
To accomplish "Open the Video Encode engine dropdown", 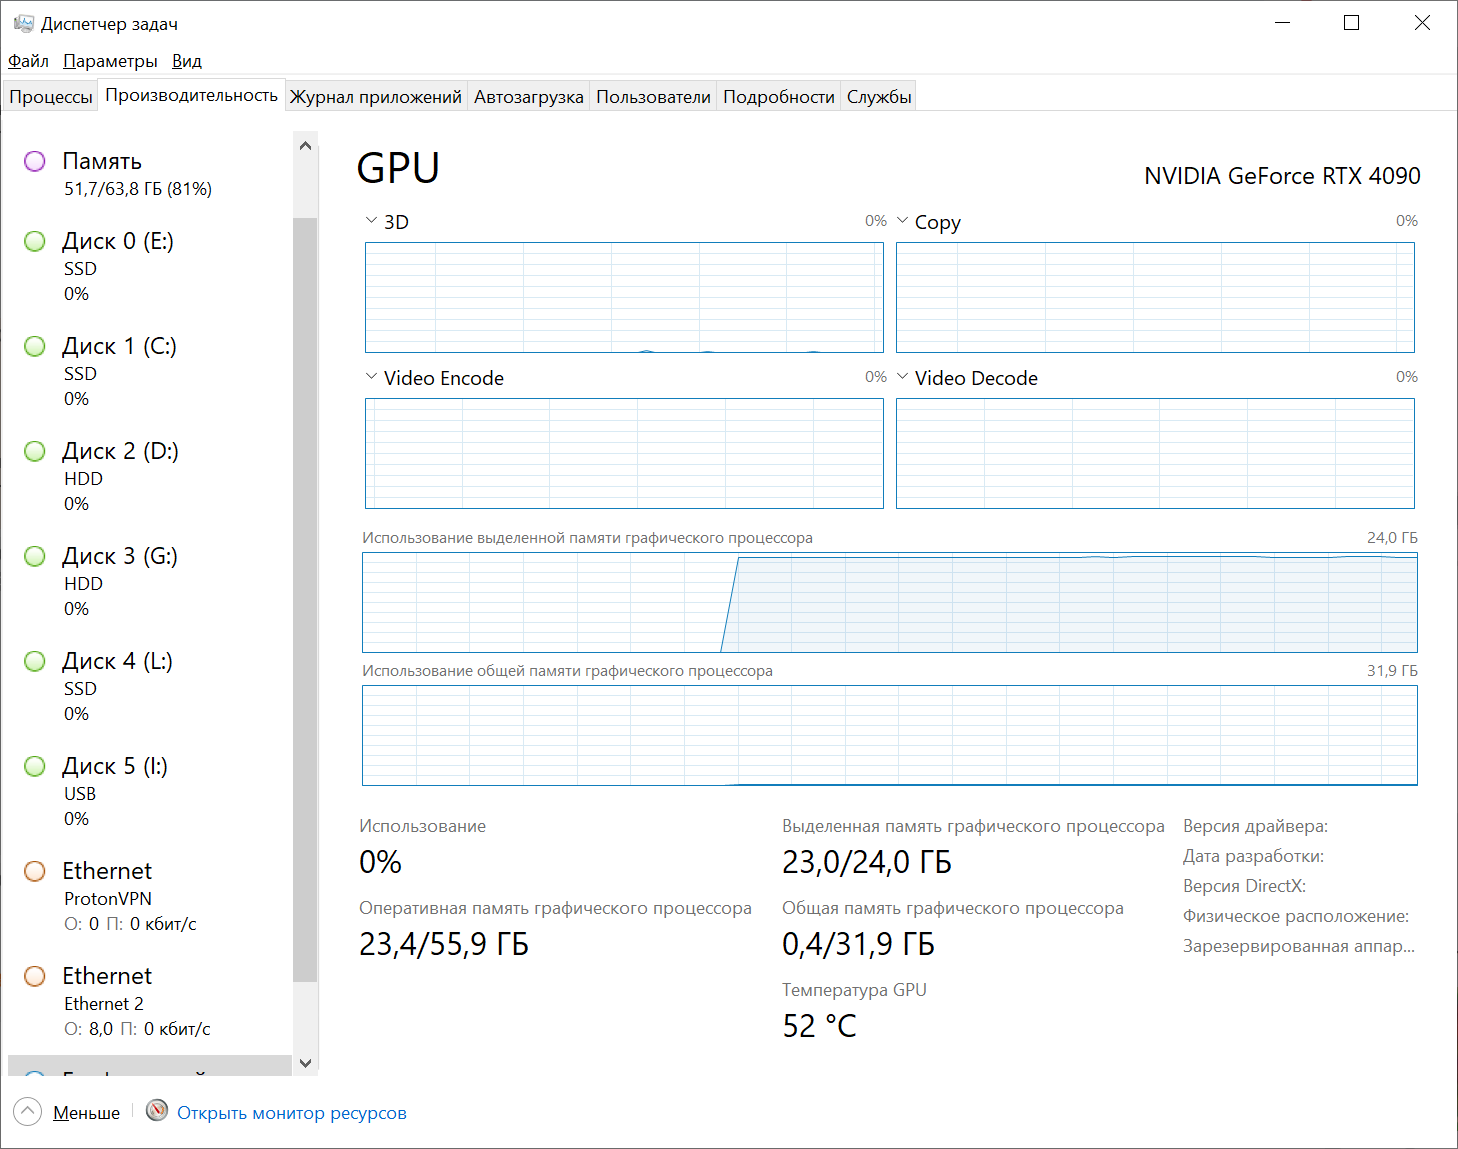I will (x=372, y=377).
